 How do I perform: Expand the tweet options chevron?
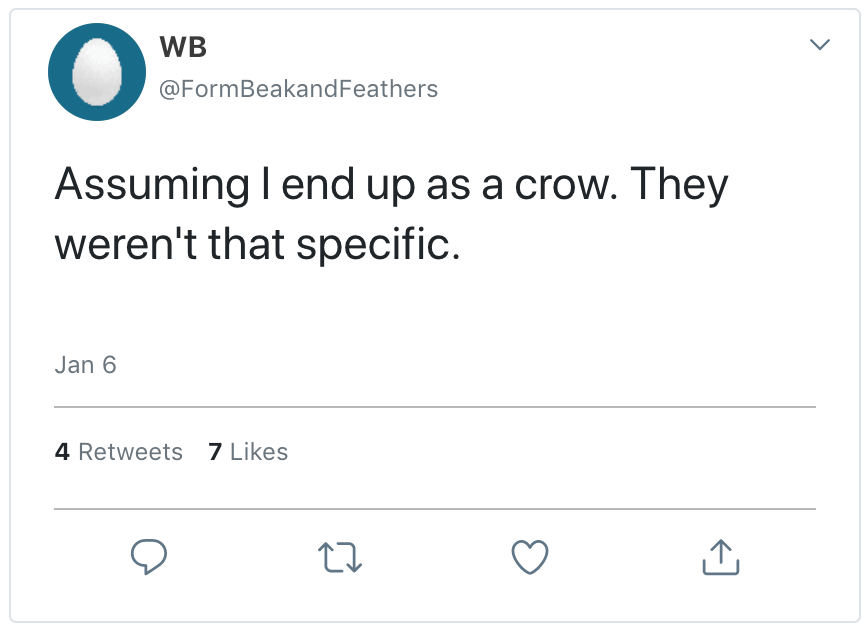point(819,45)
